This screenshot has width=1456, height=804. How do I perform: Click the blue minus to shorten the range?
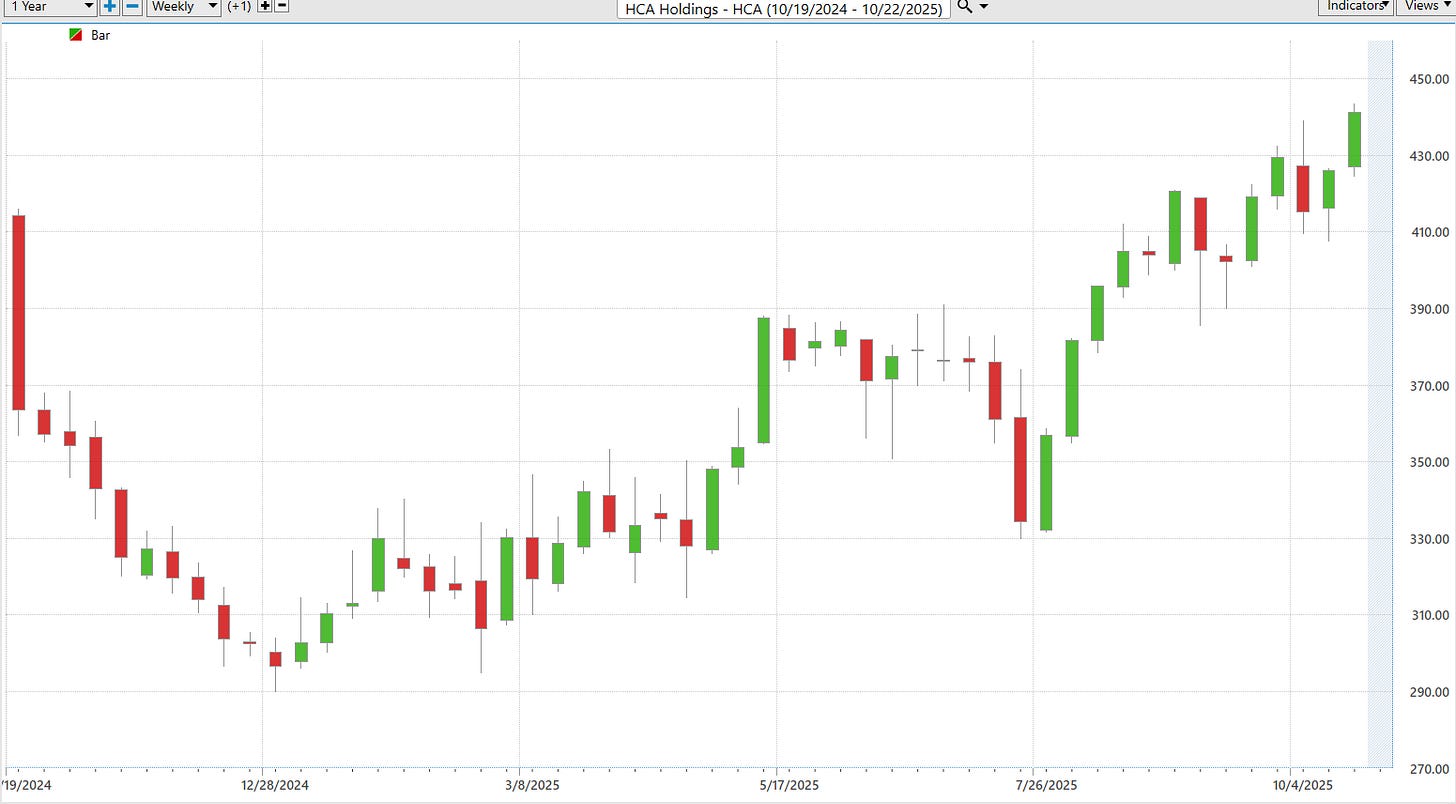132,6
